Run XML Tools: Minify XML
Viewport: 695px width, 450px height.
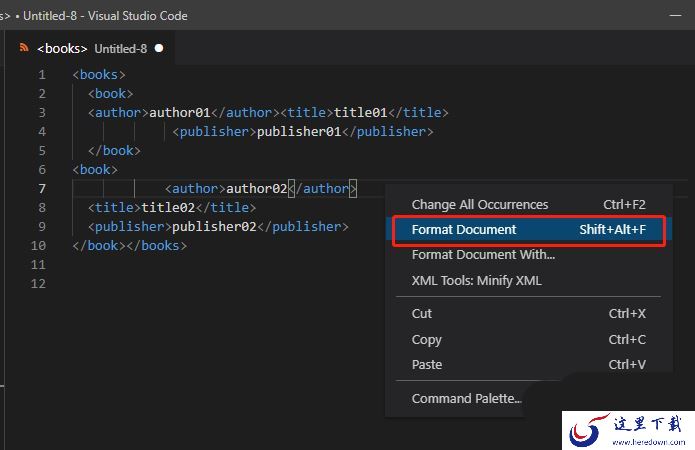528,281
